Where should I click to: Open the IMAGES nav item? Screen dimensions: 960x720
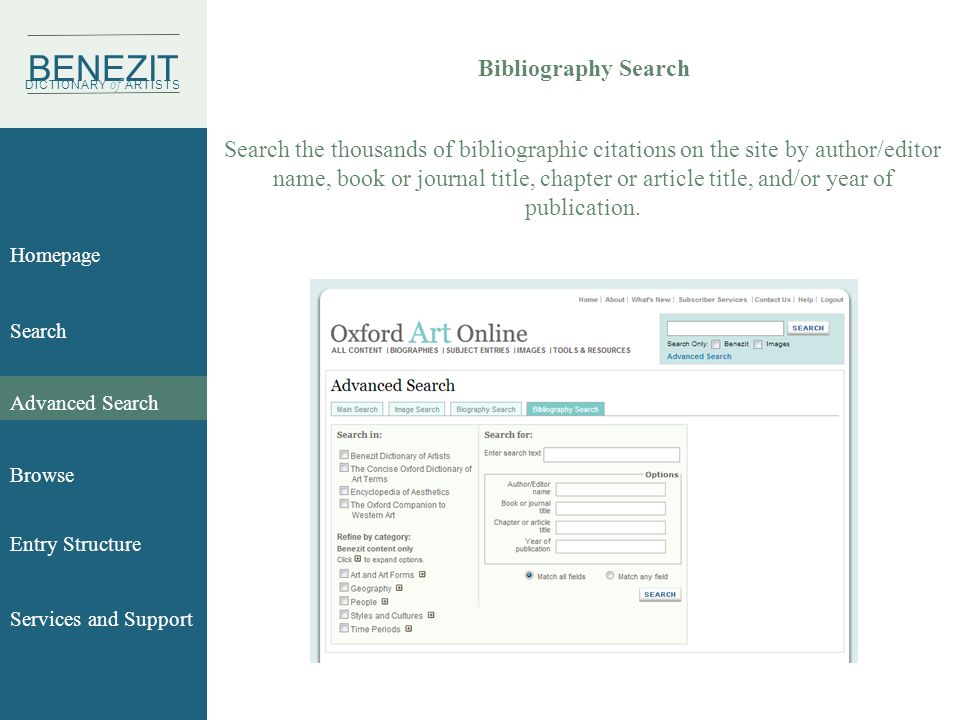[531, 350]
